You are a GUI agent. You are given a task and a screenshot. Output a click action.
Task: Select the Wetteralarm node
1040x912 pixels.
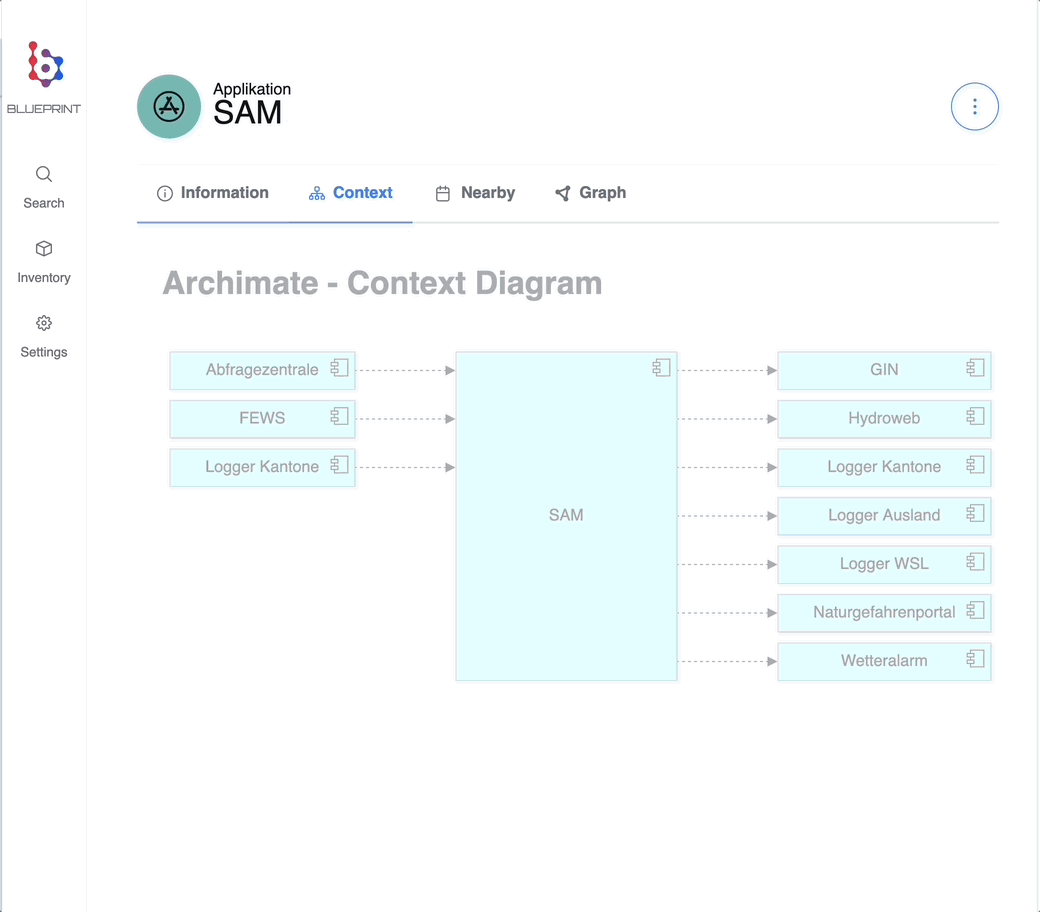884,661
